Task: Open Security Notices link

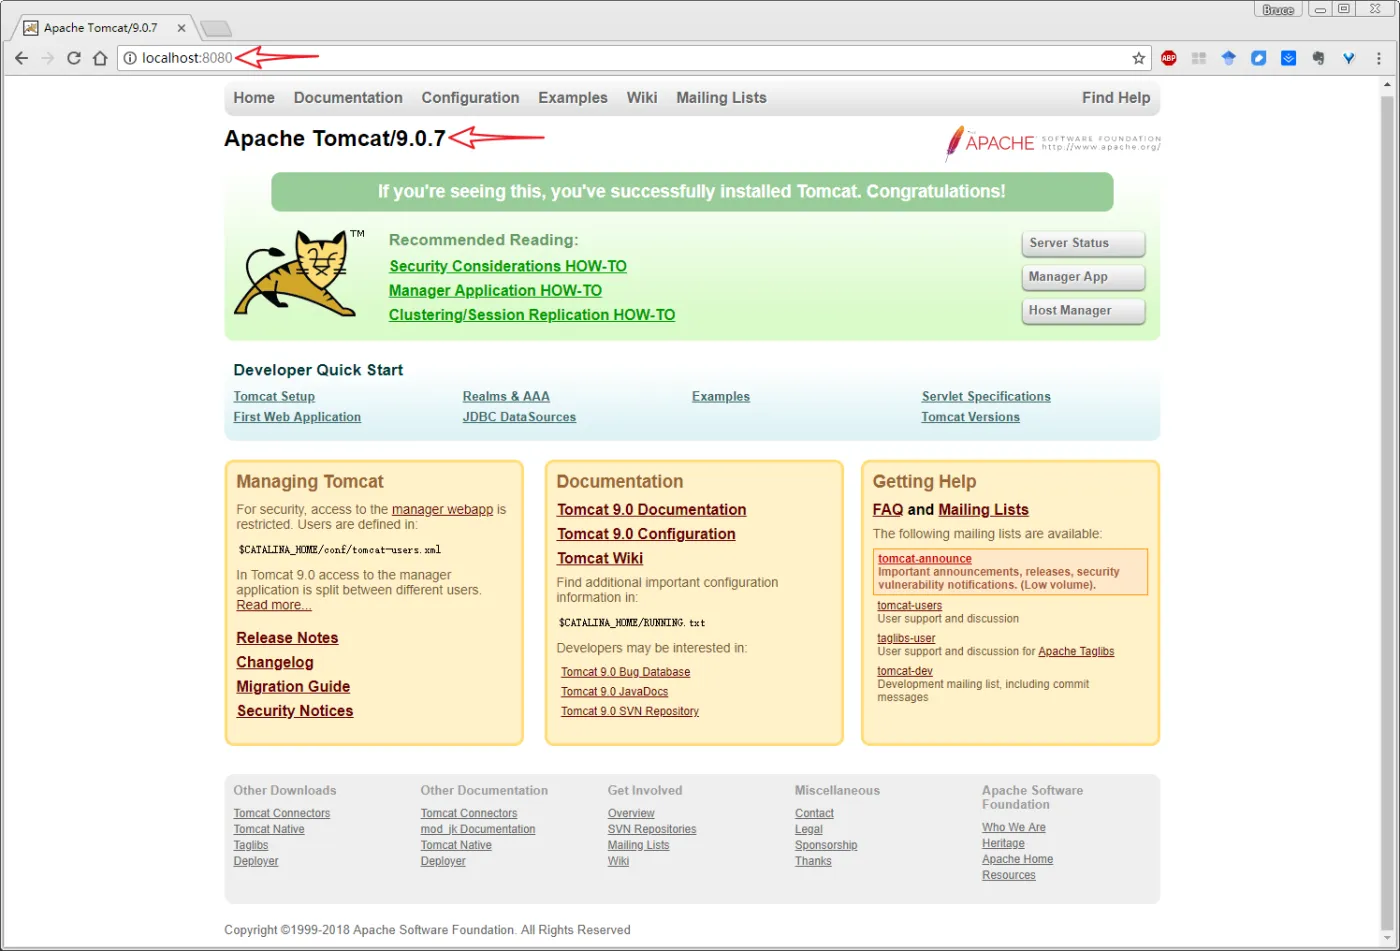Action: tap(295, 711)
